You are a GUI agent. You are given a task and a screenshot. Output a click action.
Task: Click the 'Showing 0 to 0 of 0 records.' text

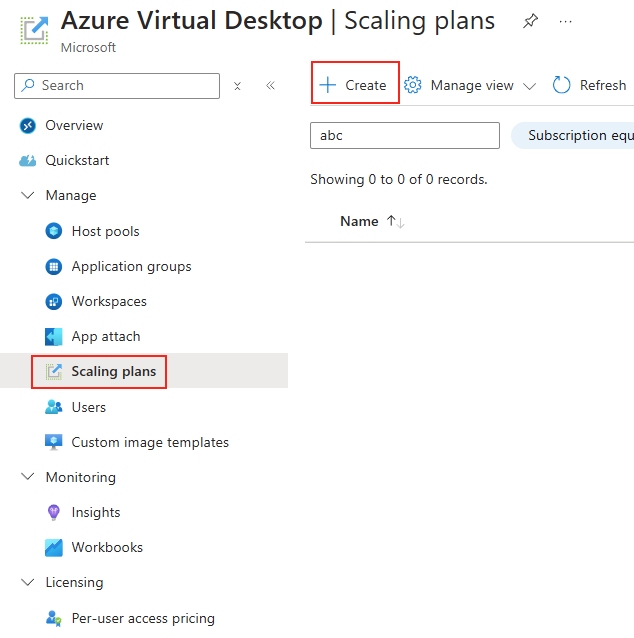click(x=399, y=179)
